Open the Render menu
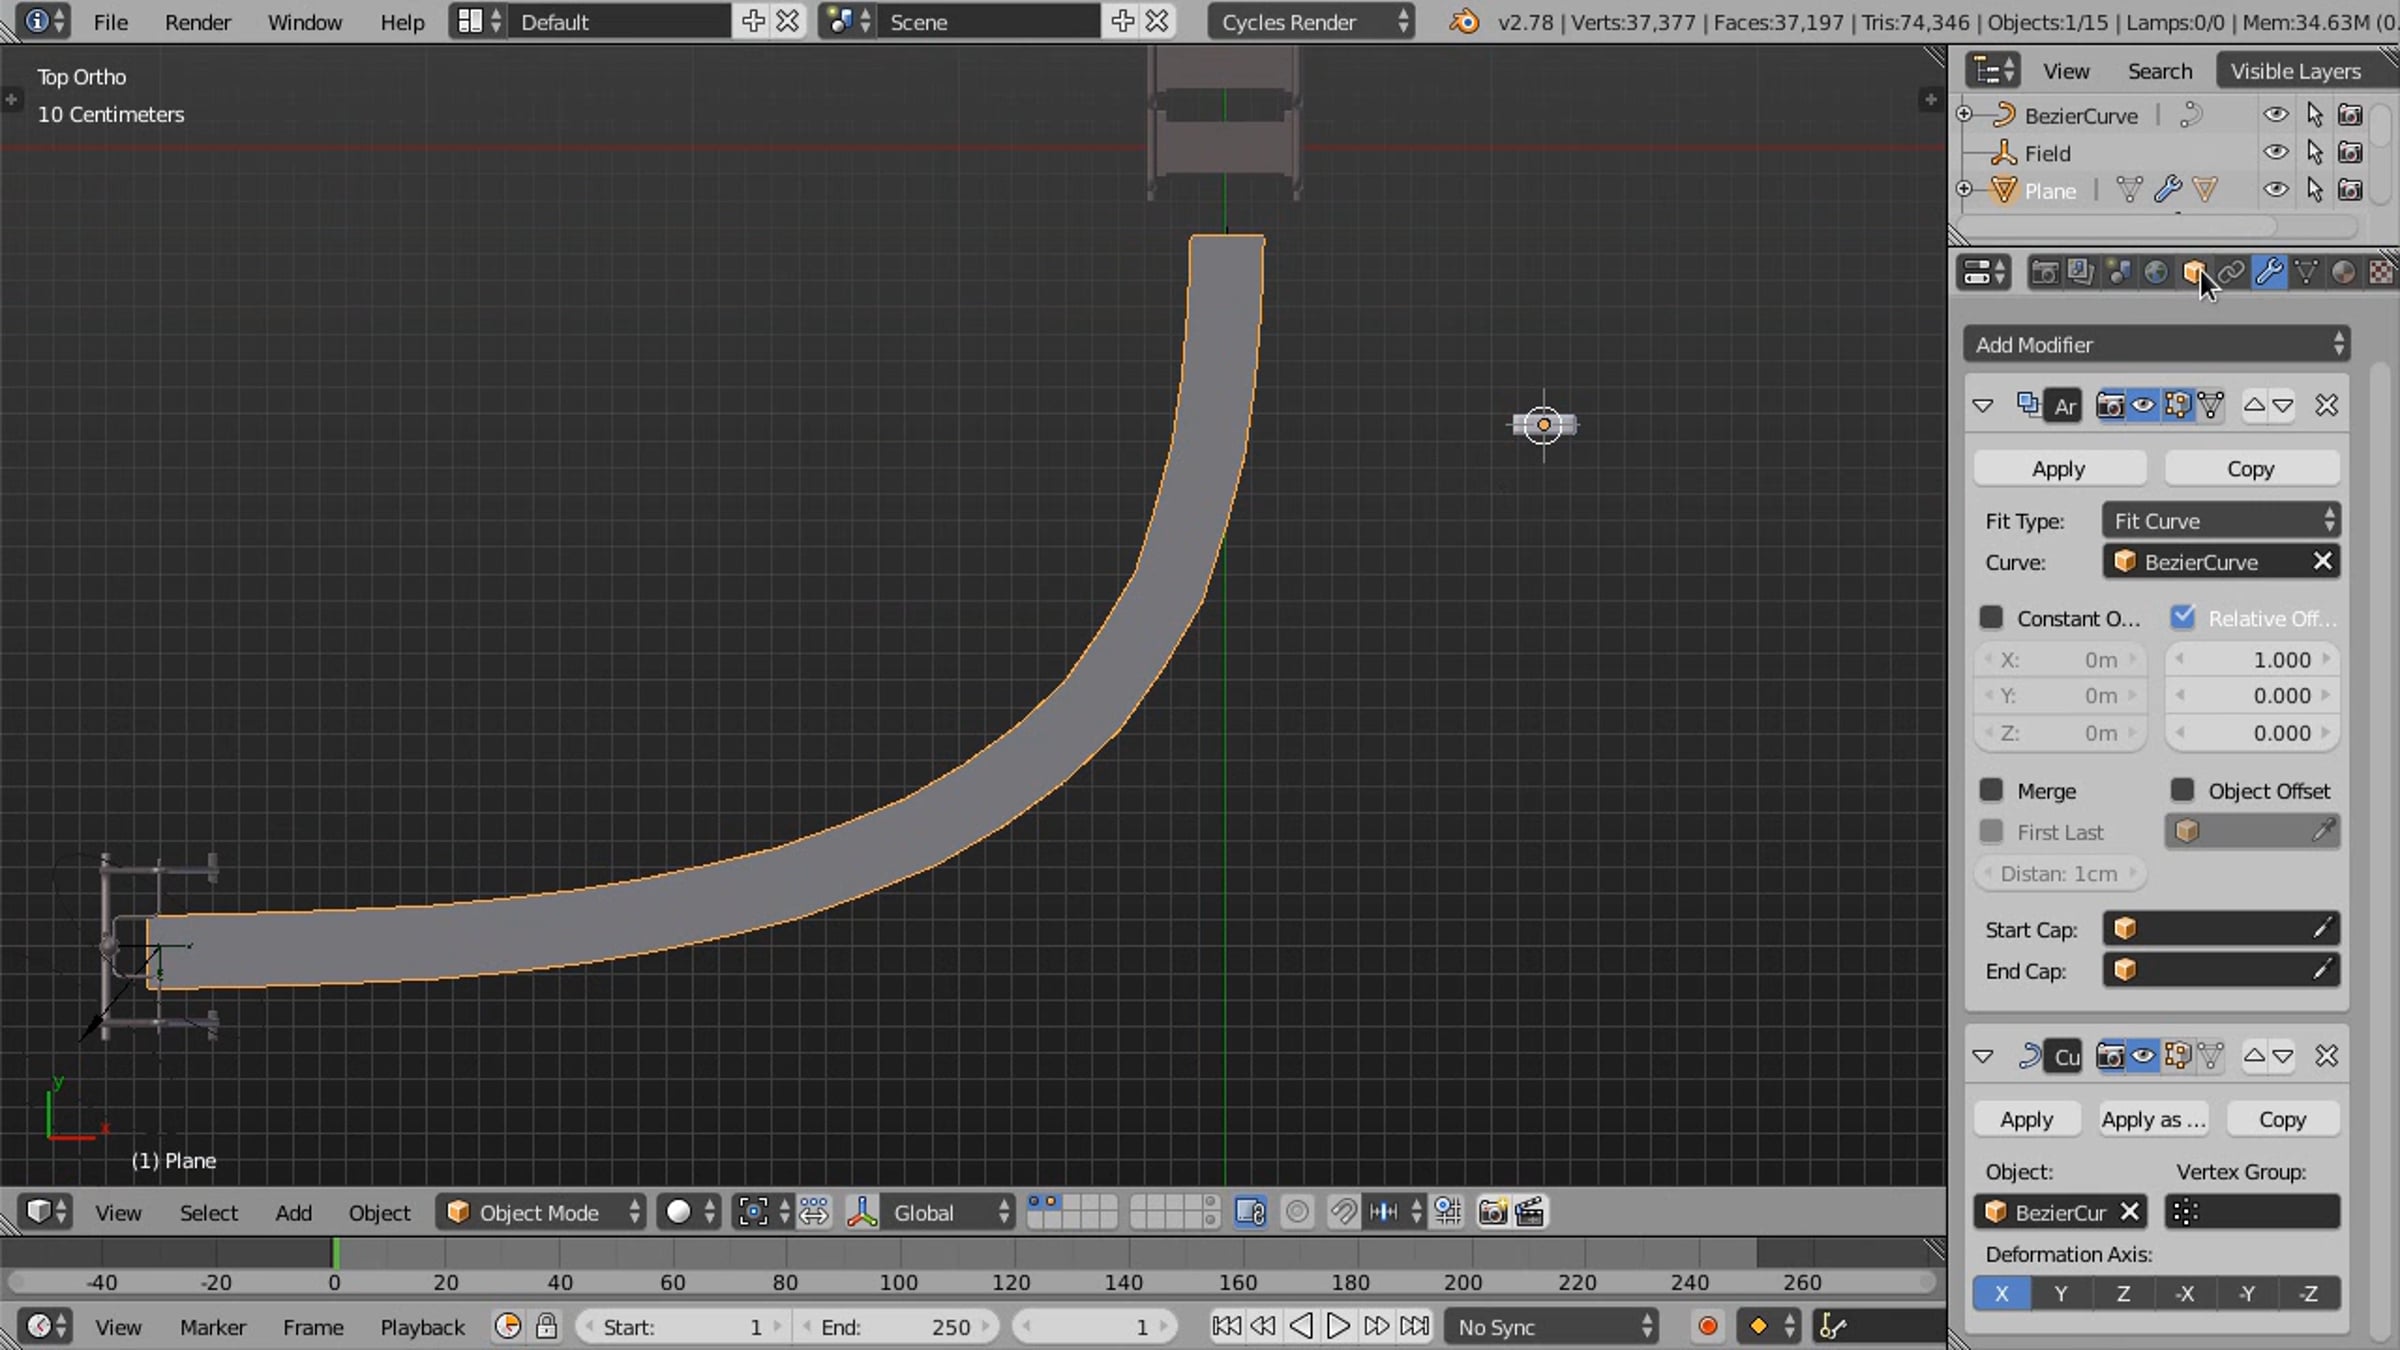The height and width of the screenshot is (1350, 2400). 197,22
